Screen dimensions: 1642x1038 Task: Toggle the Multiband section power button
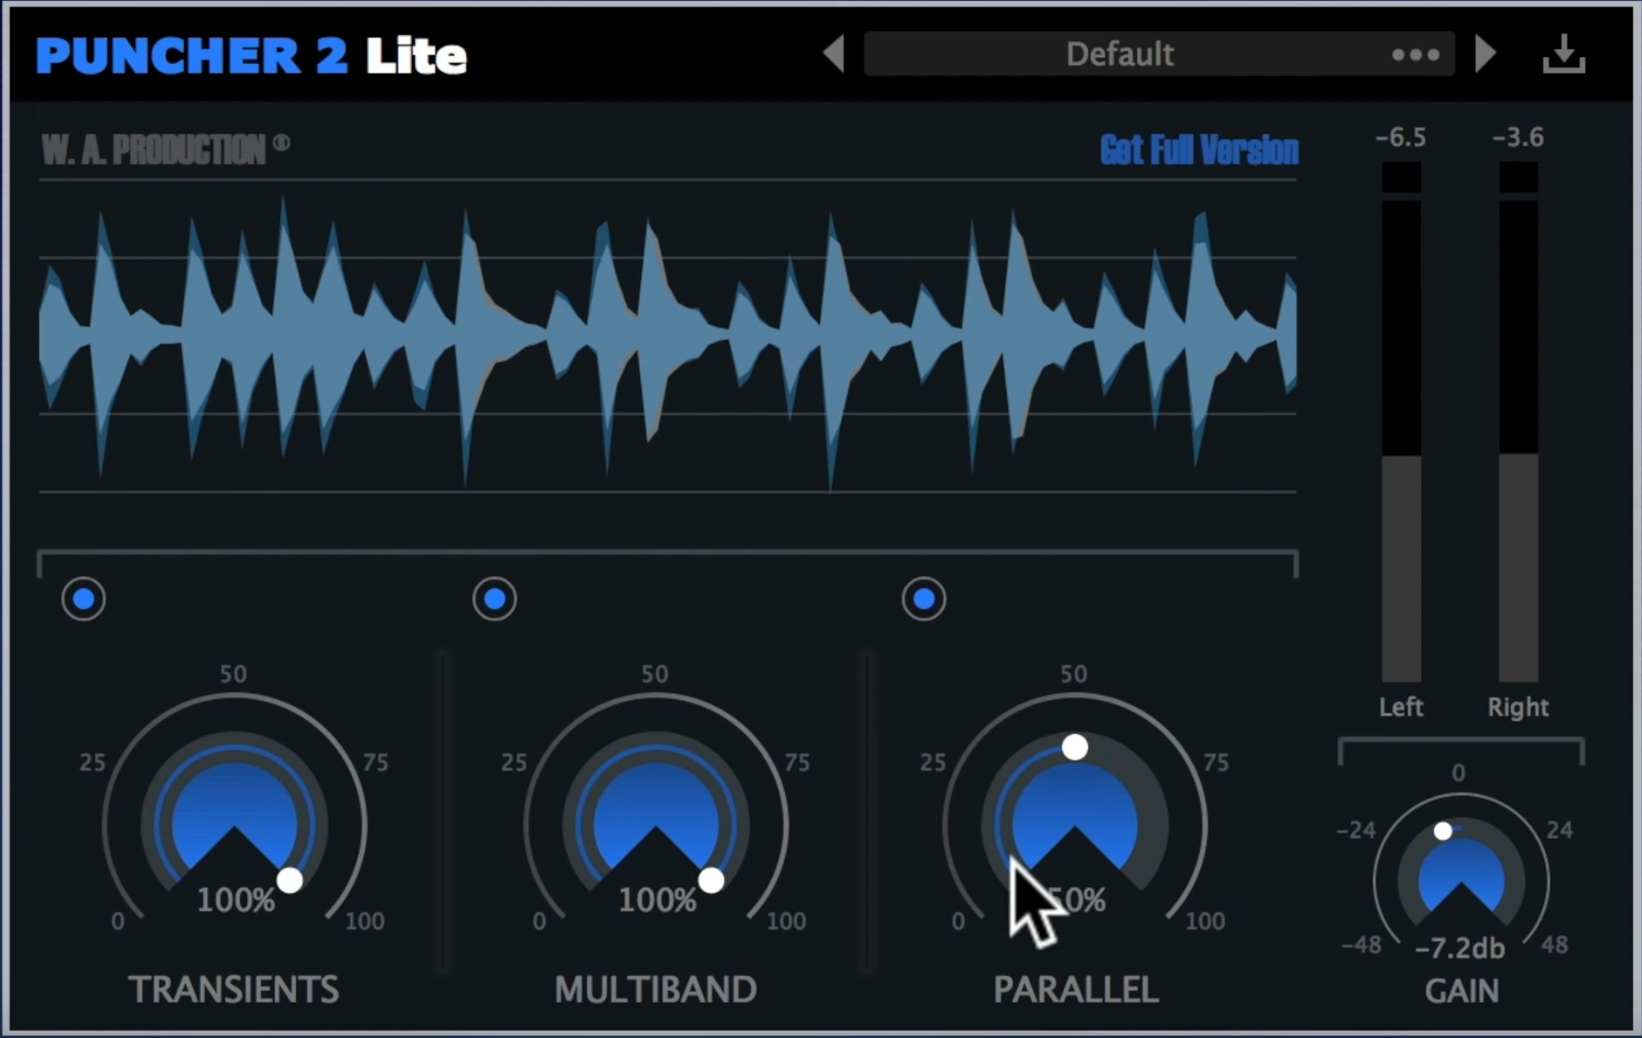coord(495,599)
